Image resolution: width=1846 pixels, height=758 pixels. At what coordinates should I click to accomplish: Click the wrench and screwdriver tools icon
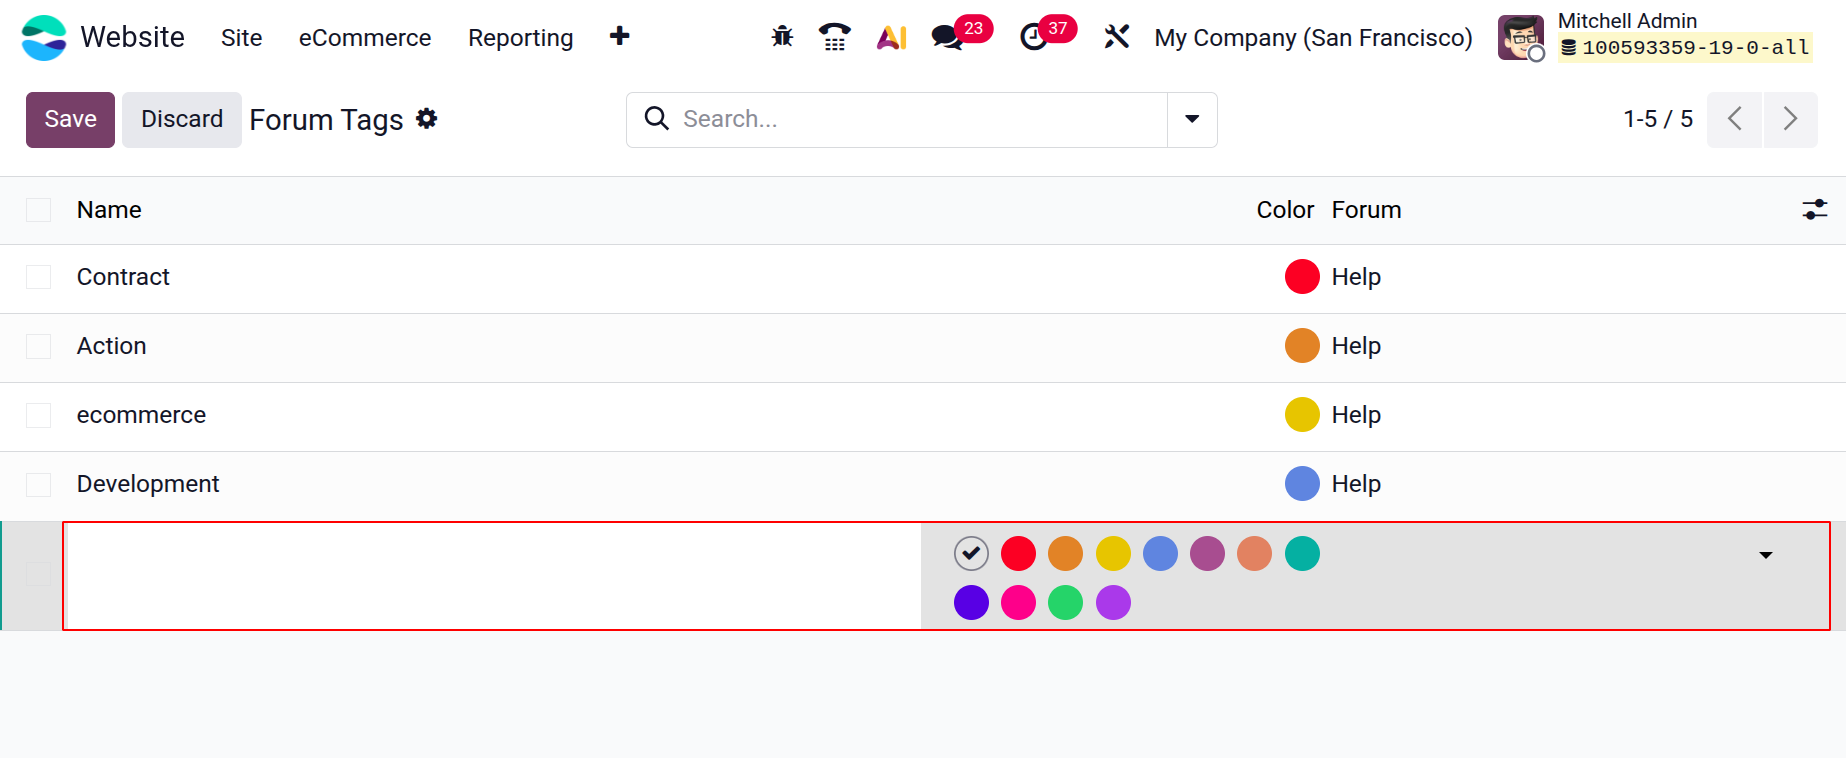pos(1116,37)
